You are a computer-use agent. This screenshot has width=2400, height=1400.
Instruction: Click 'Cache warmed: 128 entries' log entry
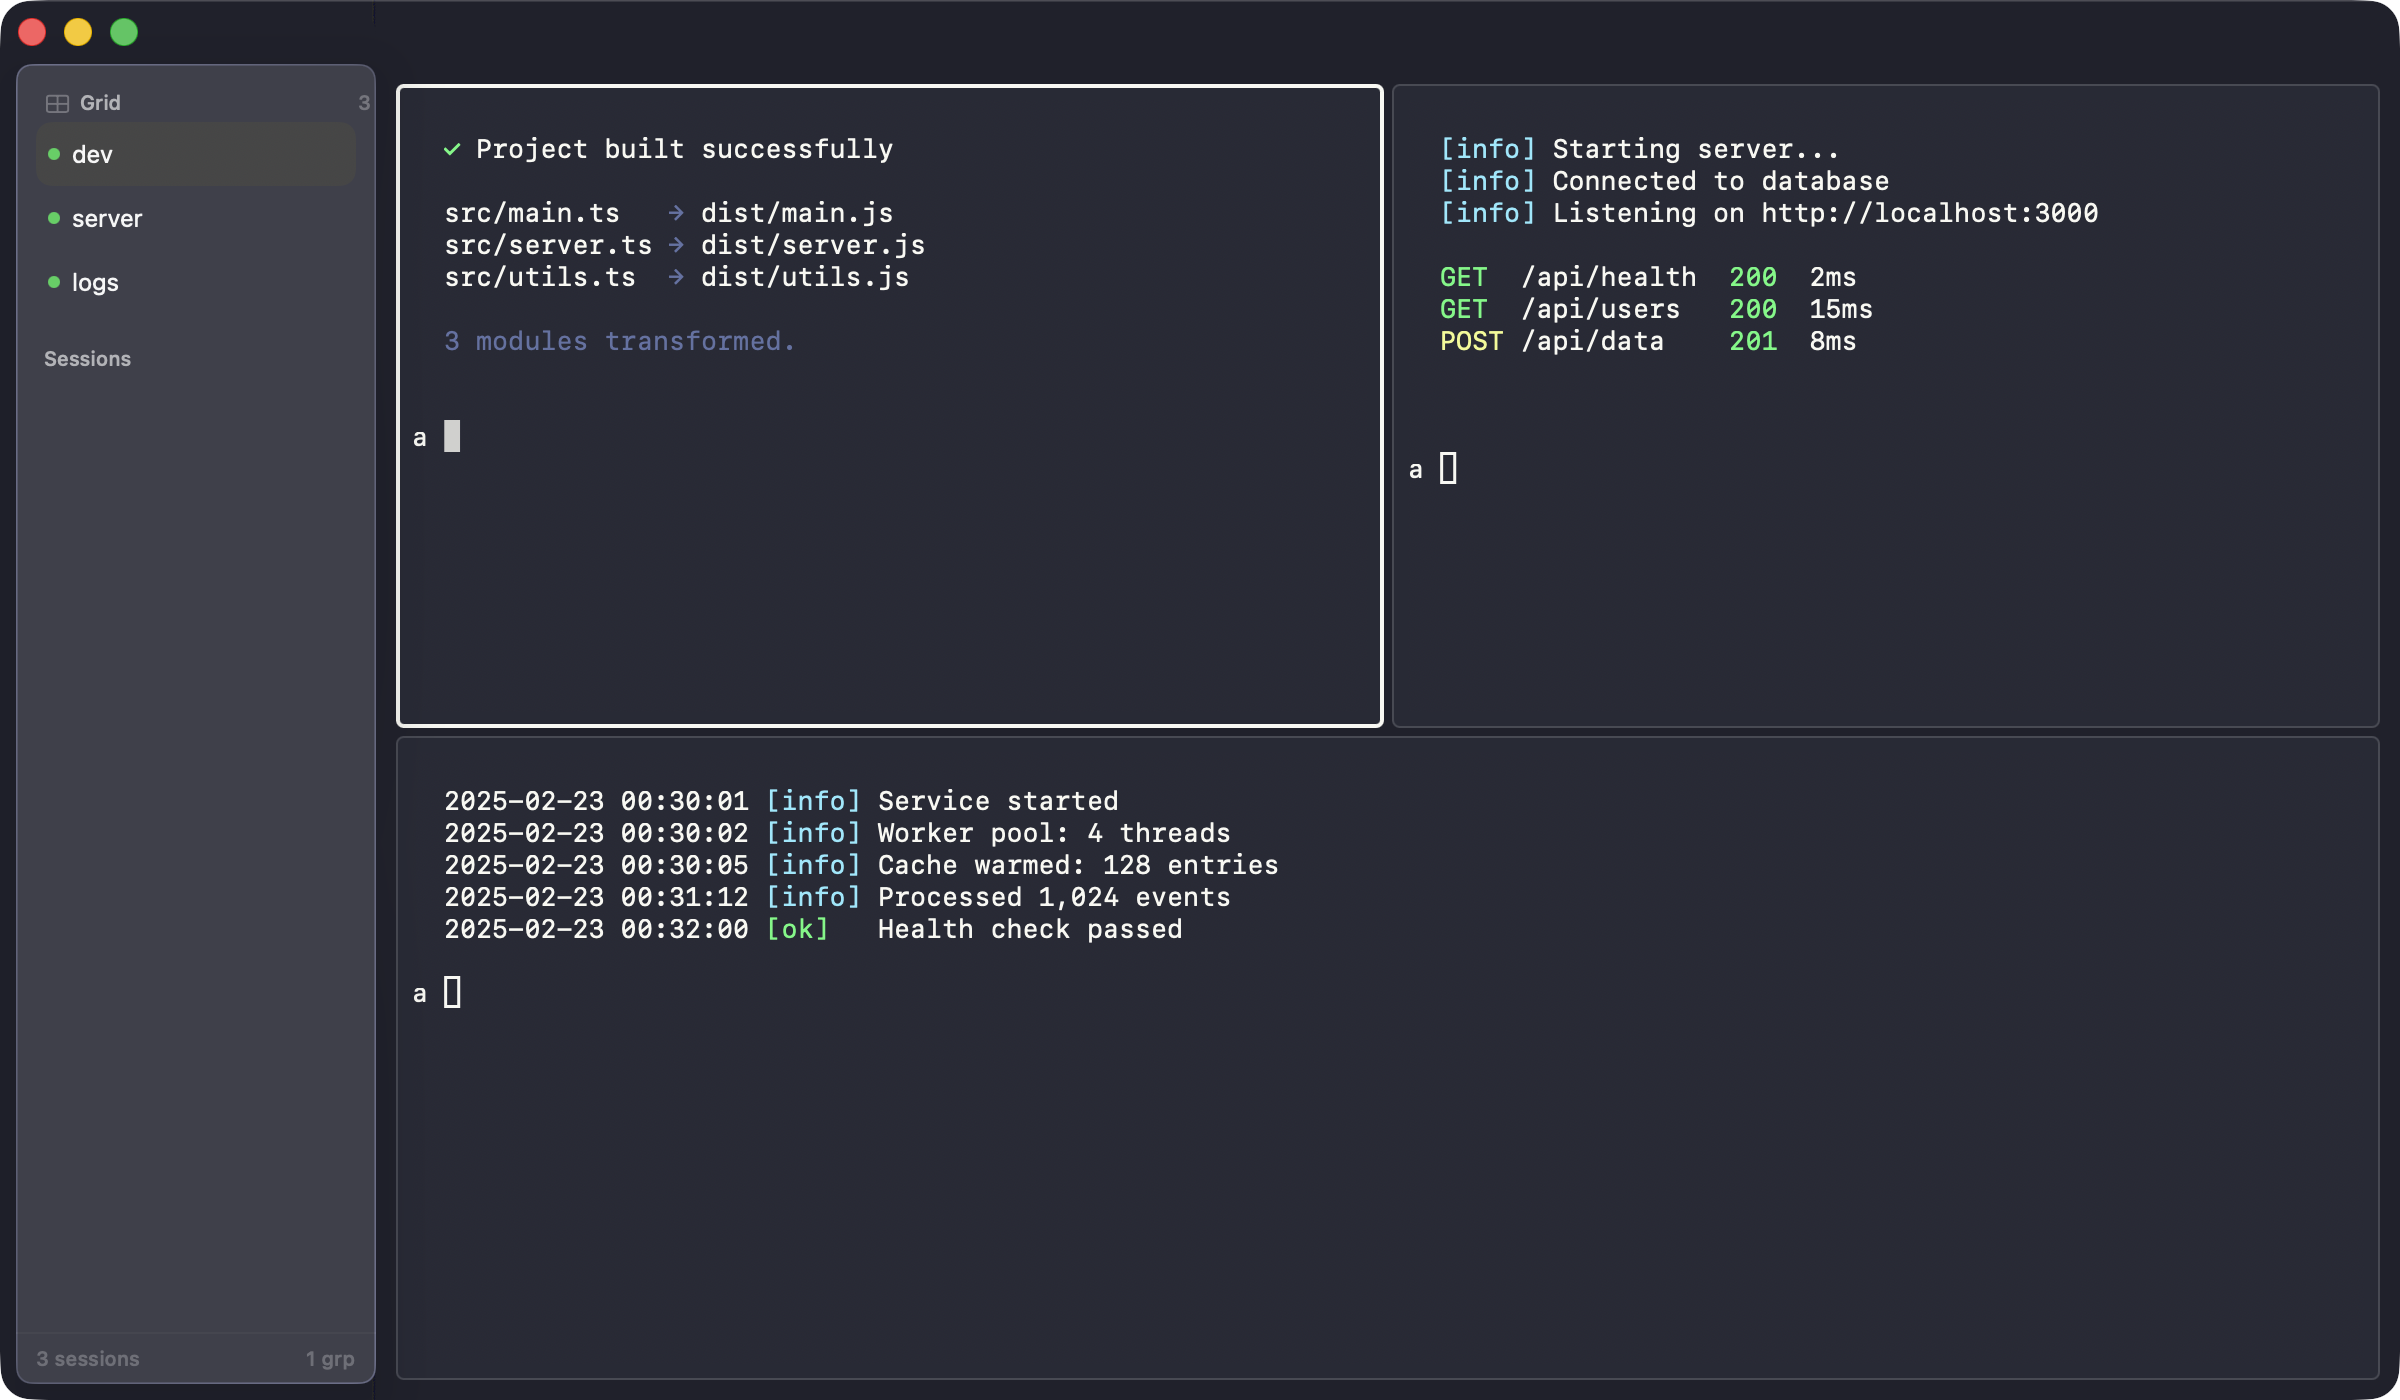1078,865
